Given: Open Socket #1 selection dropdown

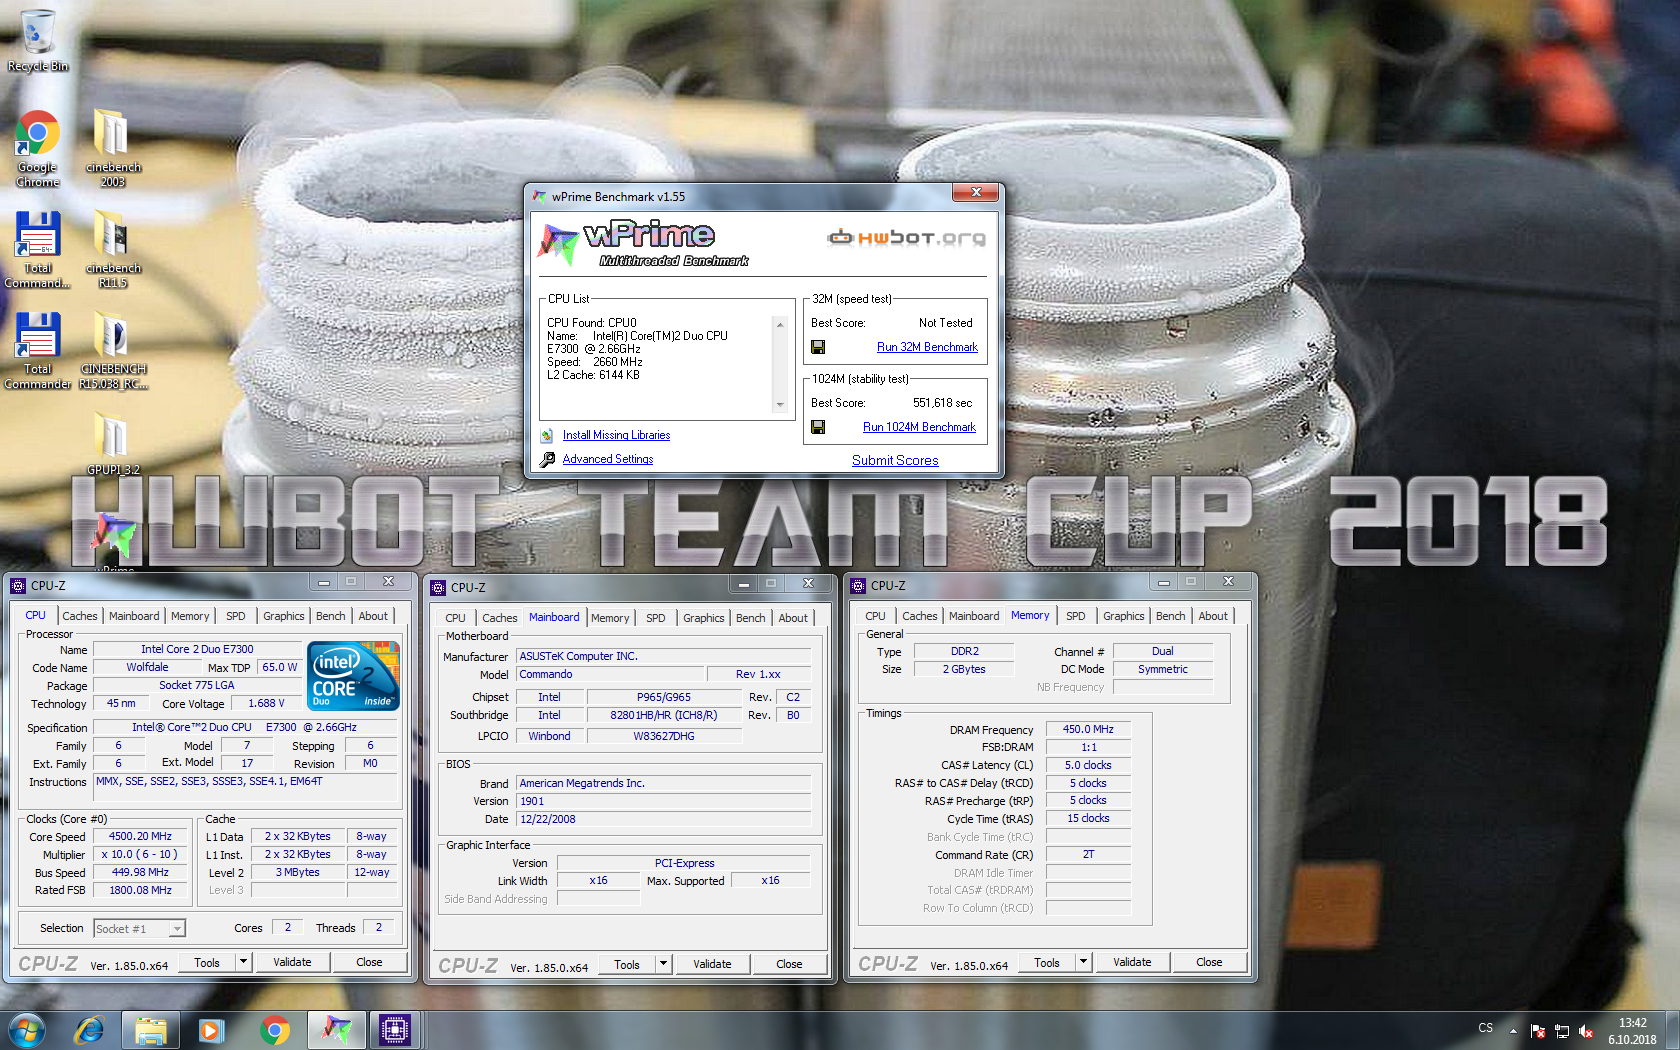Looking at the screenshot, I should click(x=176, y=929).
